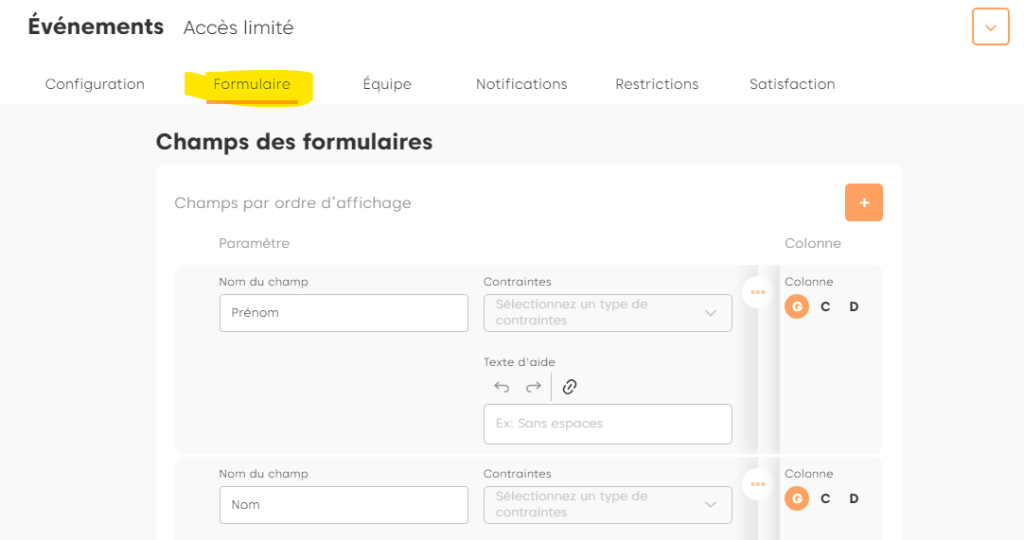The width and height of the screenshot is (1024, 540).
Task: Select column D for Prénom field
Action: point(854,306)
